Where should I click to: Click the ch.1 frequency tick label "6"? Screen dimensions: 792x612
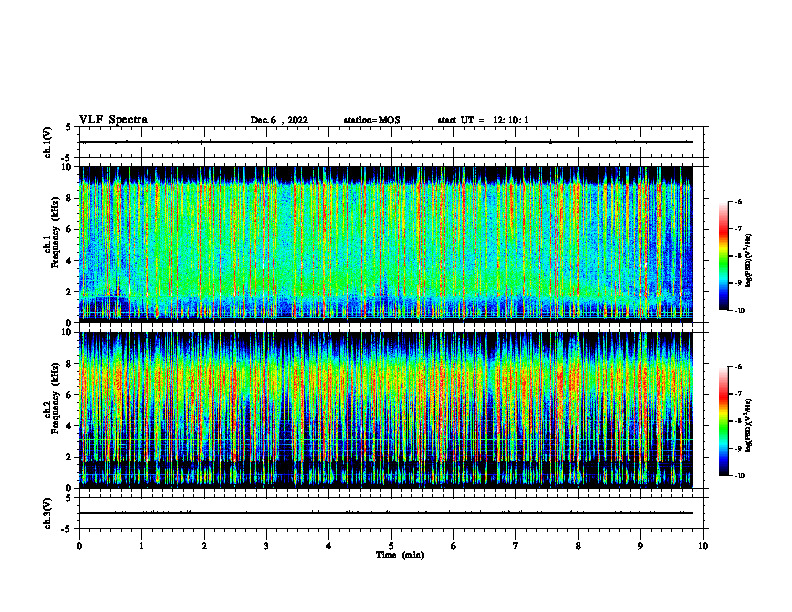pos(70,229)
